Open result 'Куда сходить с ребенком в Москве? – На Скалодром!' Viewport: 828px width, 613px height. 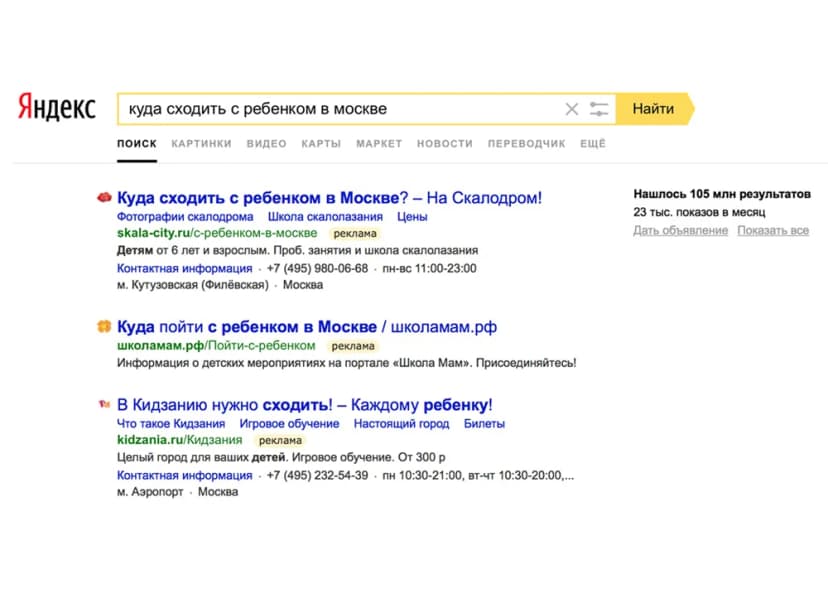(x=330, y=198)
